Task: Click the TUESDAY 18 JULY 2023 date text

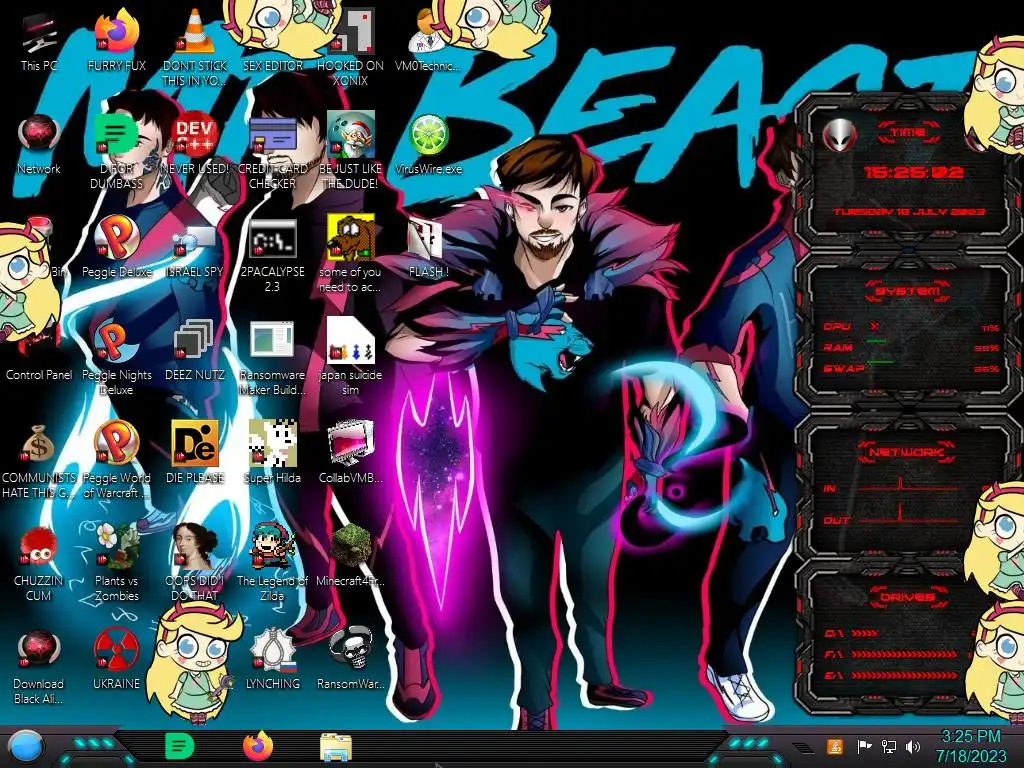Action: pyautogui.click(x=908, y=212)
